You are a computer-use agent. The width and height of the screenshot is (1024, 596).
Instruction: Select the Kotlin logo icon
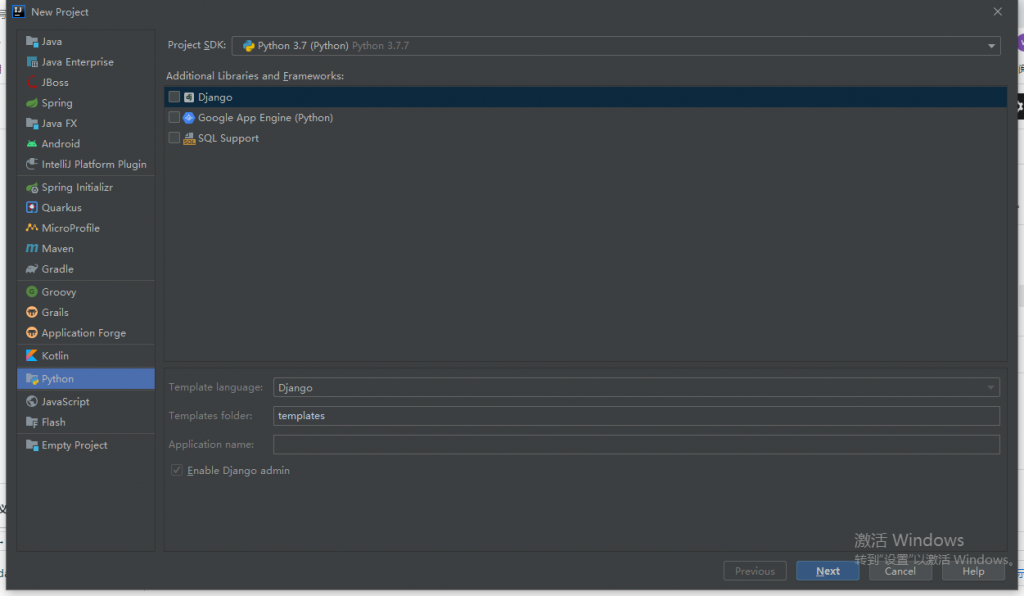coord(31,356)
